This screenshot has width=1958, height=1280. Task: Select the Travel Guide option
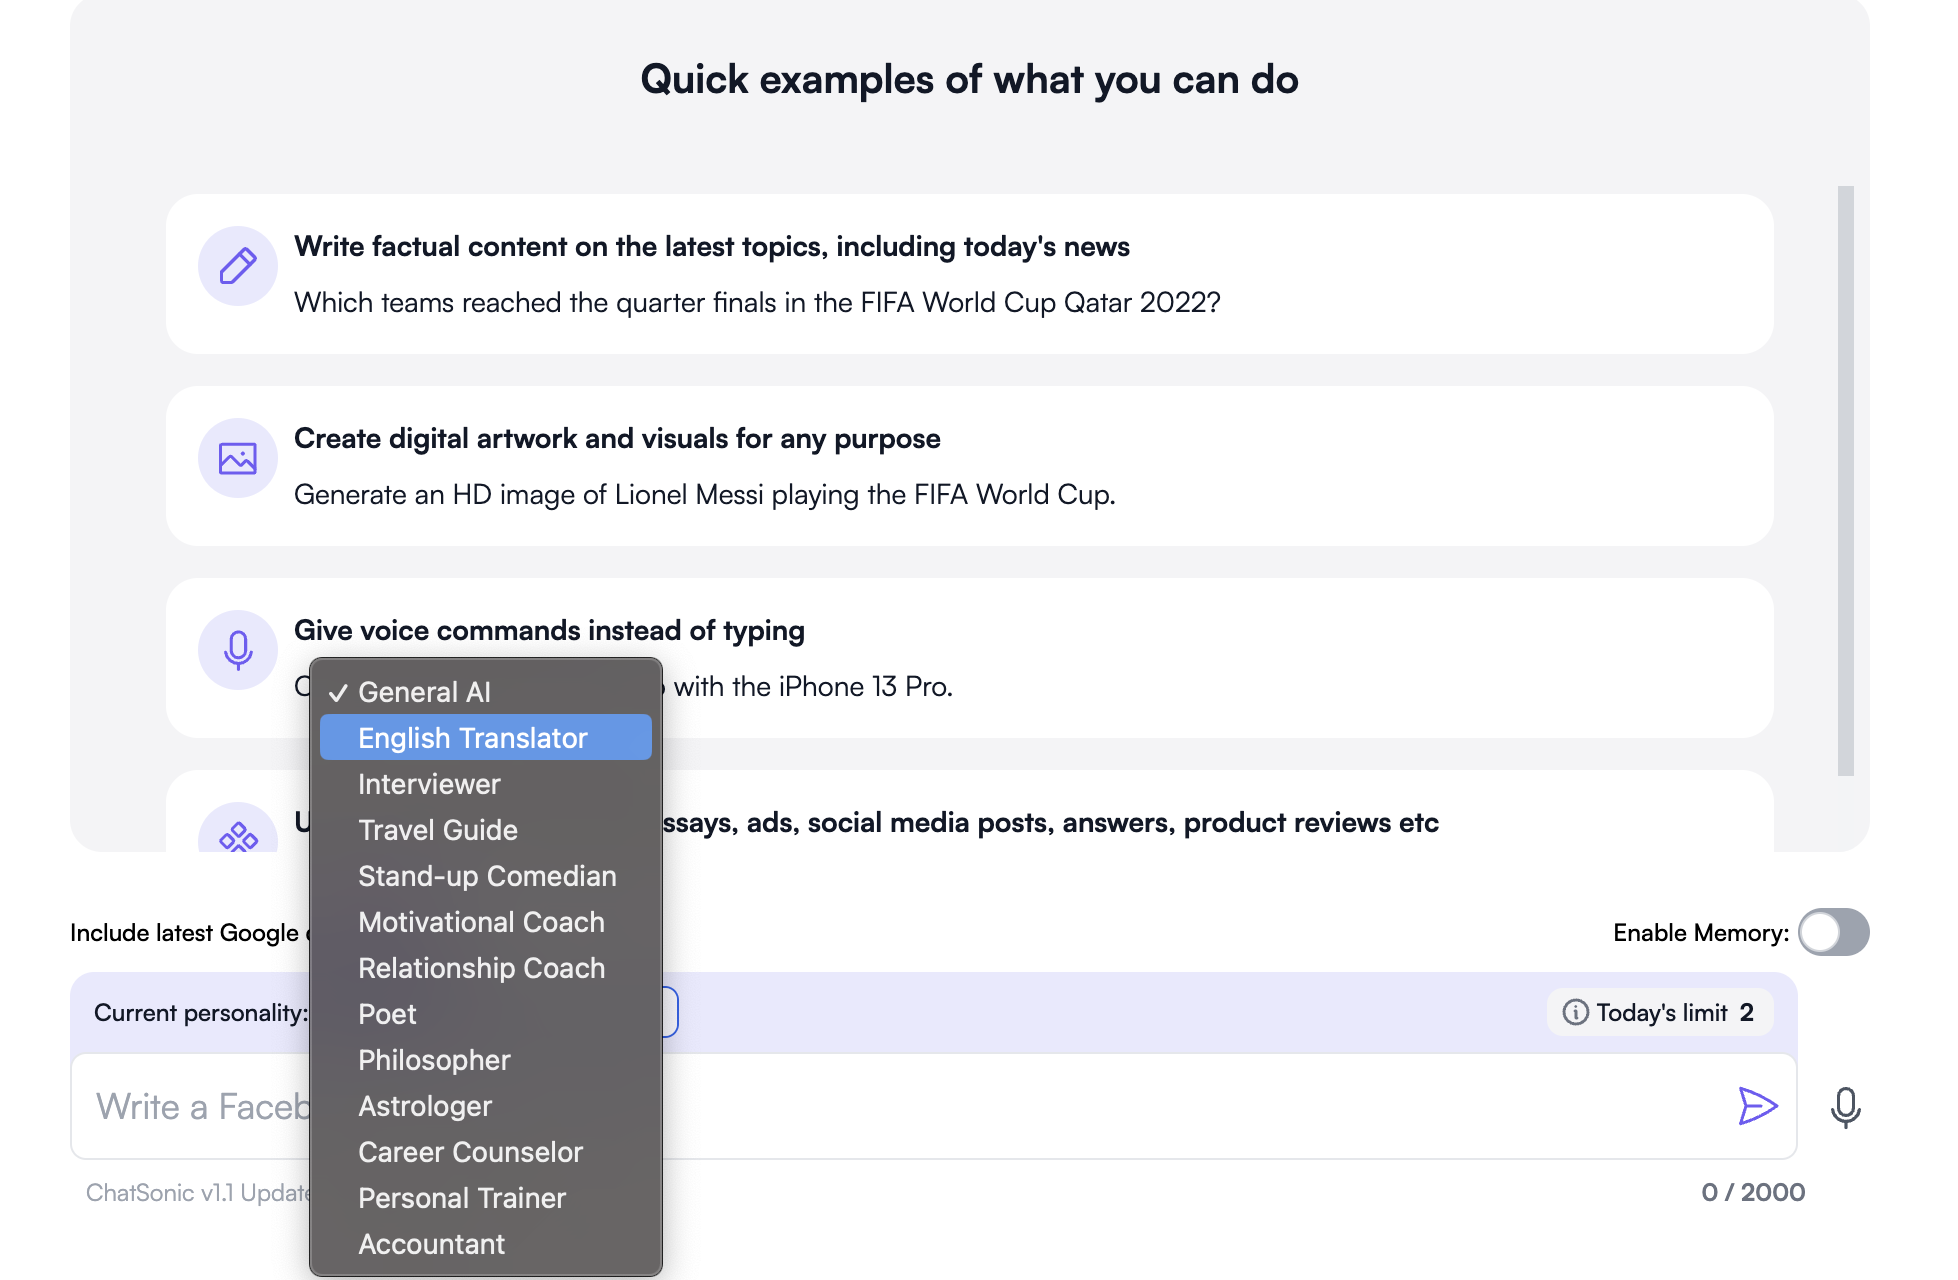(438, 830)
